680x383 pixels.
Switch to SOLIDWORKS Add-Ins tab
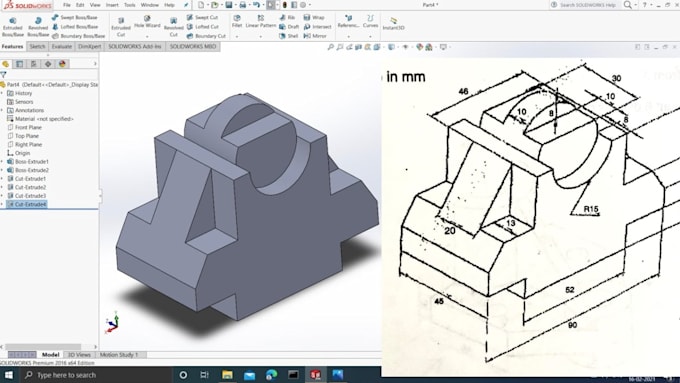(135, 46)
